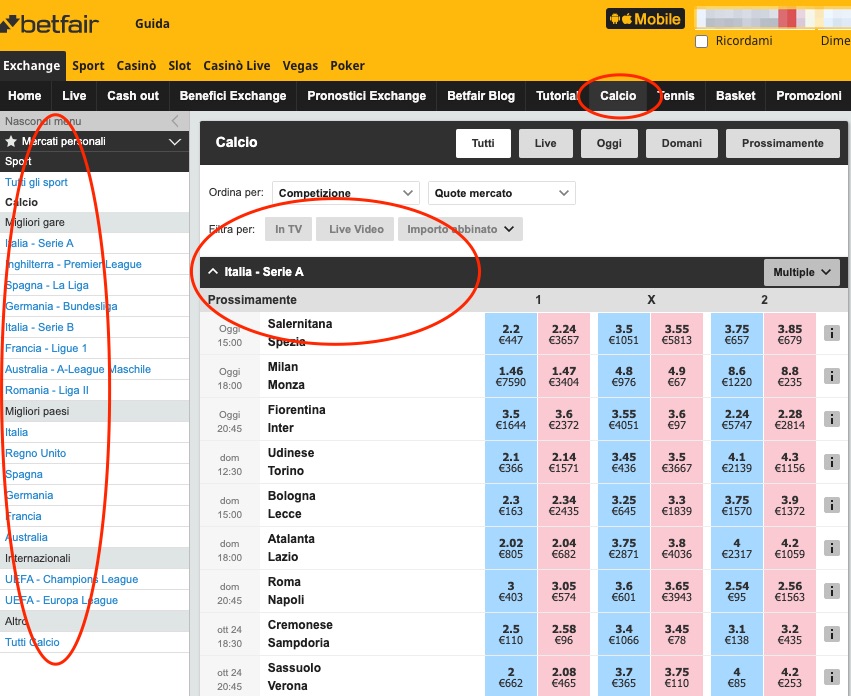The height and width of the screenshot is (696, 851).
Task: Select the Live time filter button
Action: (545, 143)
